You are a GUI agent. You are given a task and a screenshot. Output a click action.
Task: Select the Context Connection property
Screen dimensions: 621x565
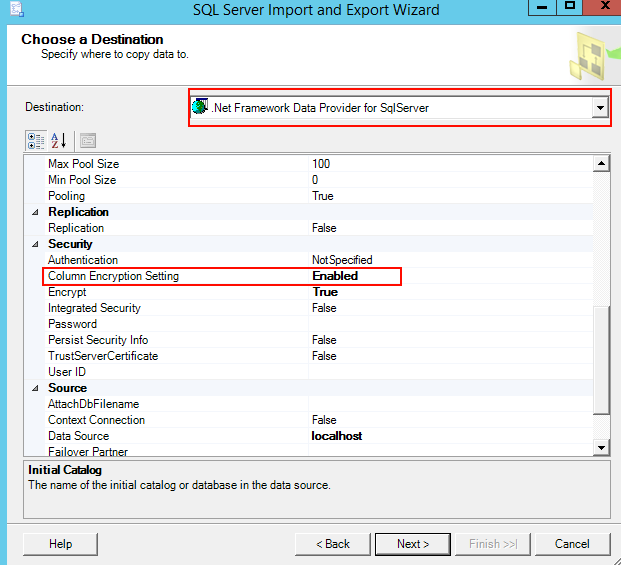tap(96, 420)
